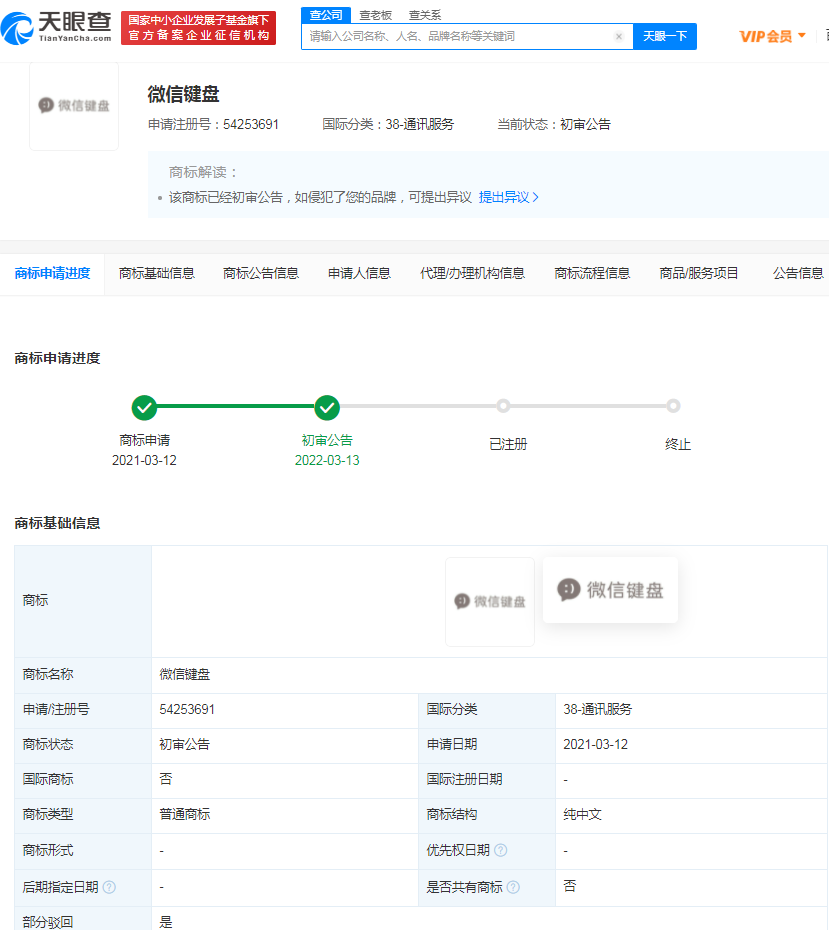Click the 微信键盘 trademark thumbnail in header

click(x=74, y=106)
